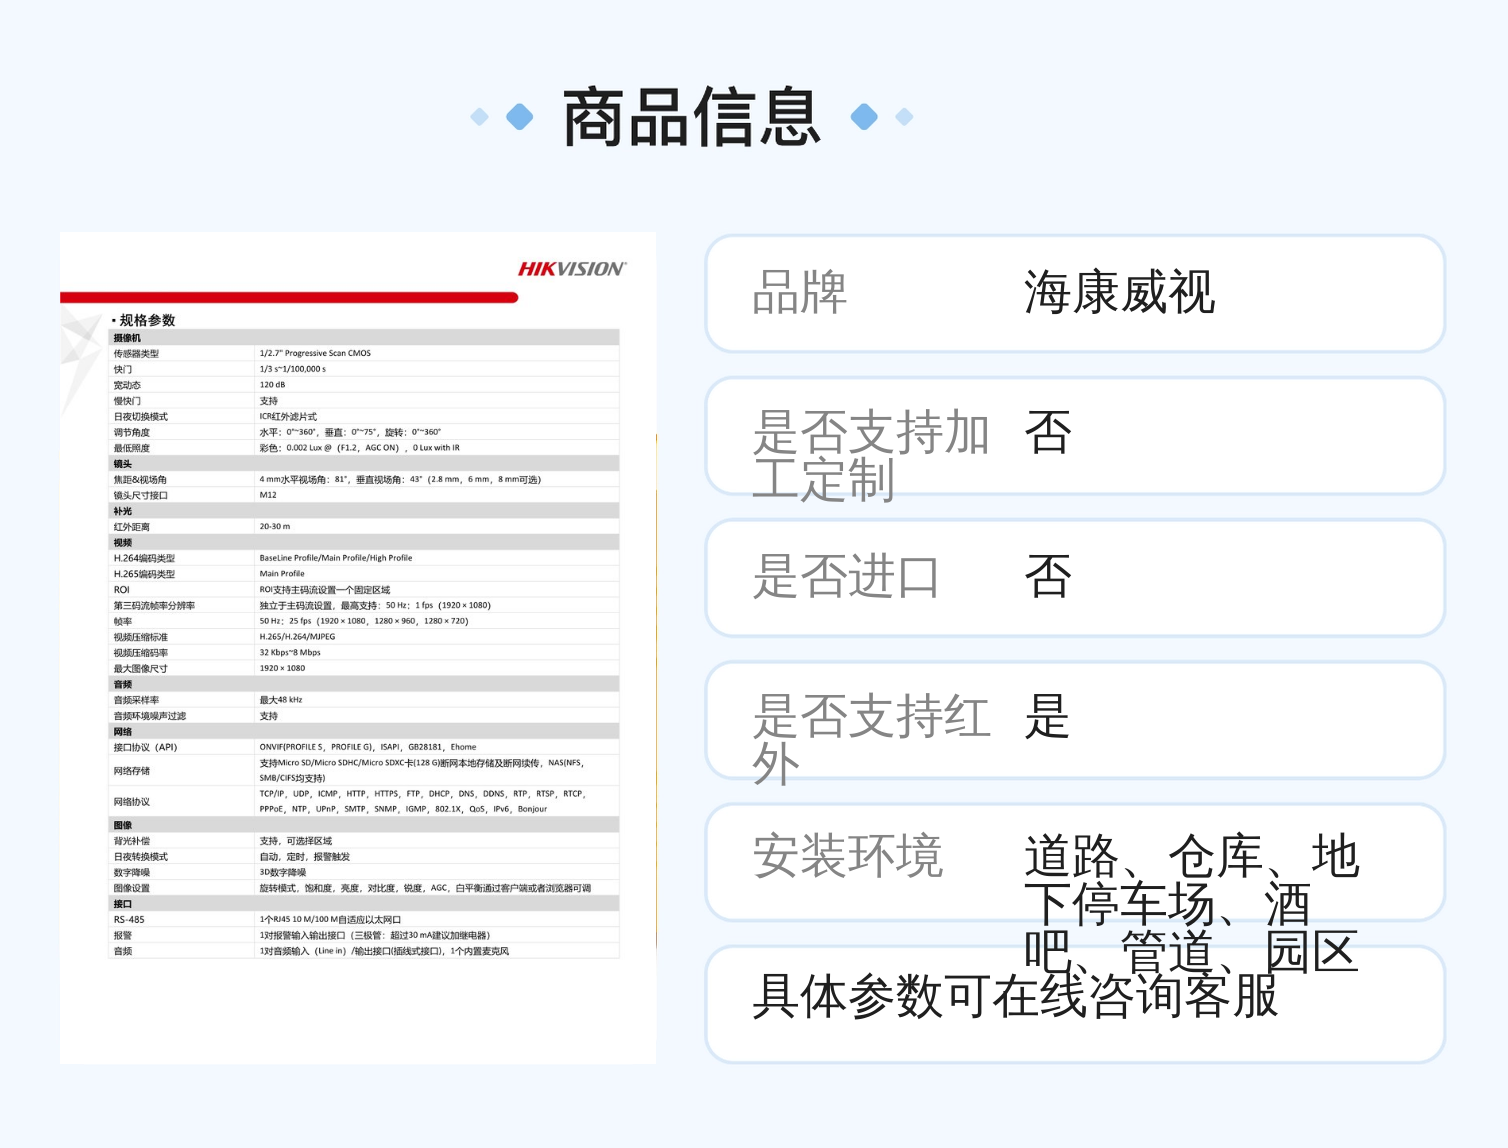Click the M12 lens interface value

tap(268, 495)
